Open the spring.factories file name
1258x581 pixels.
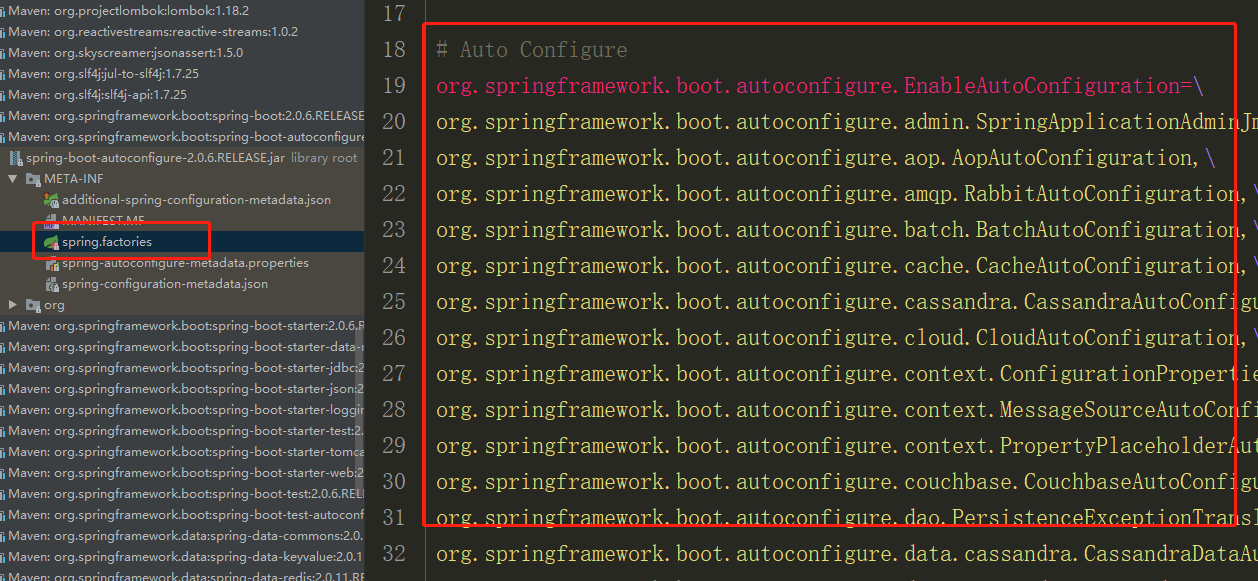coord(107,242)
